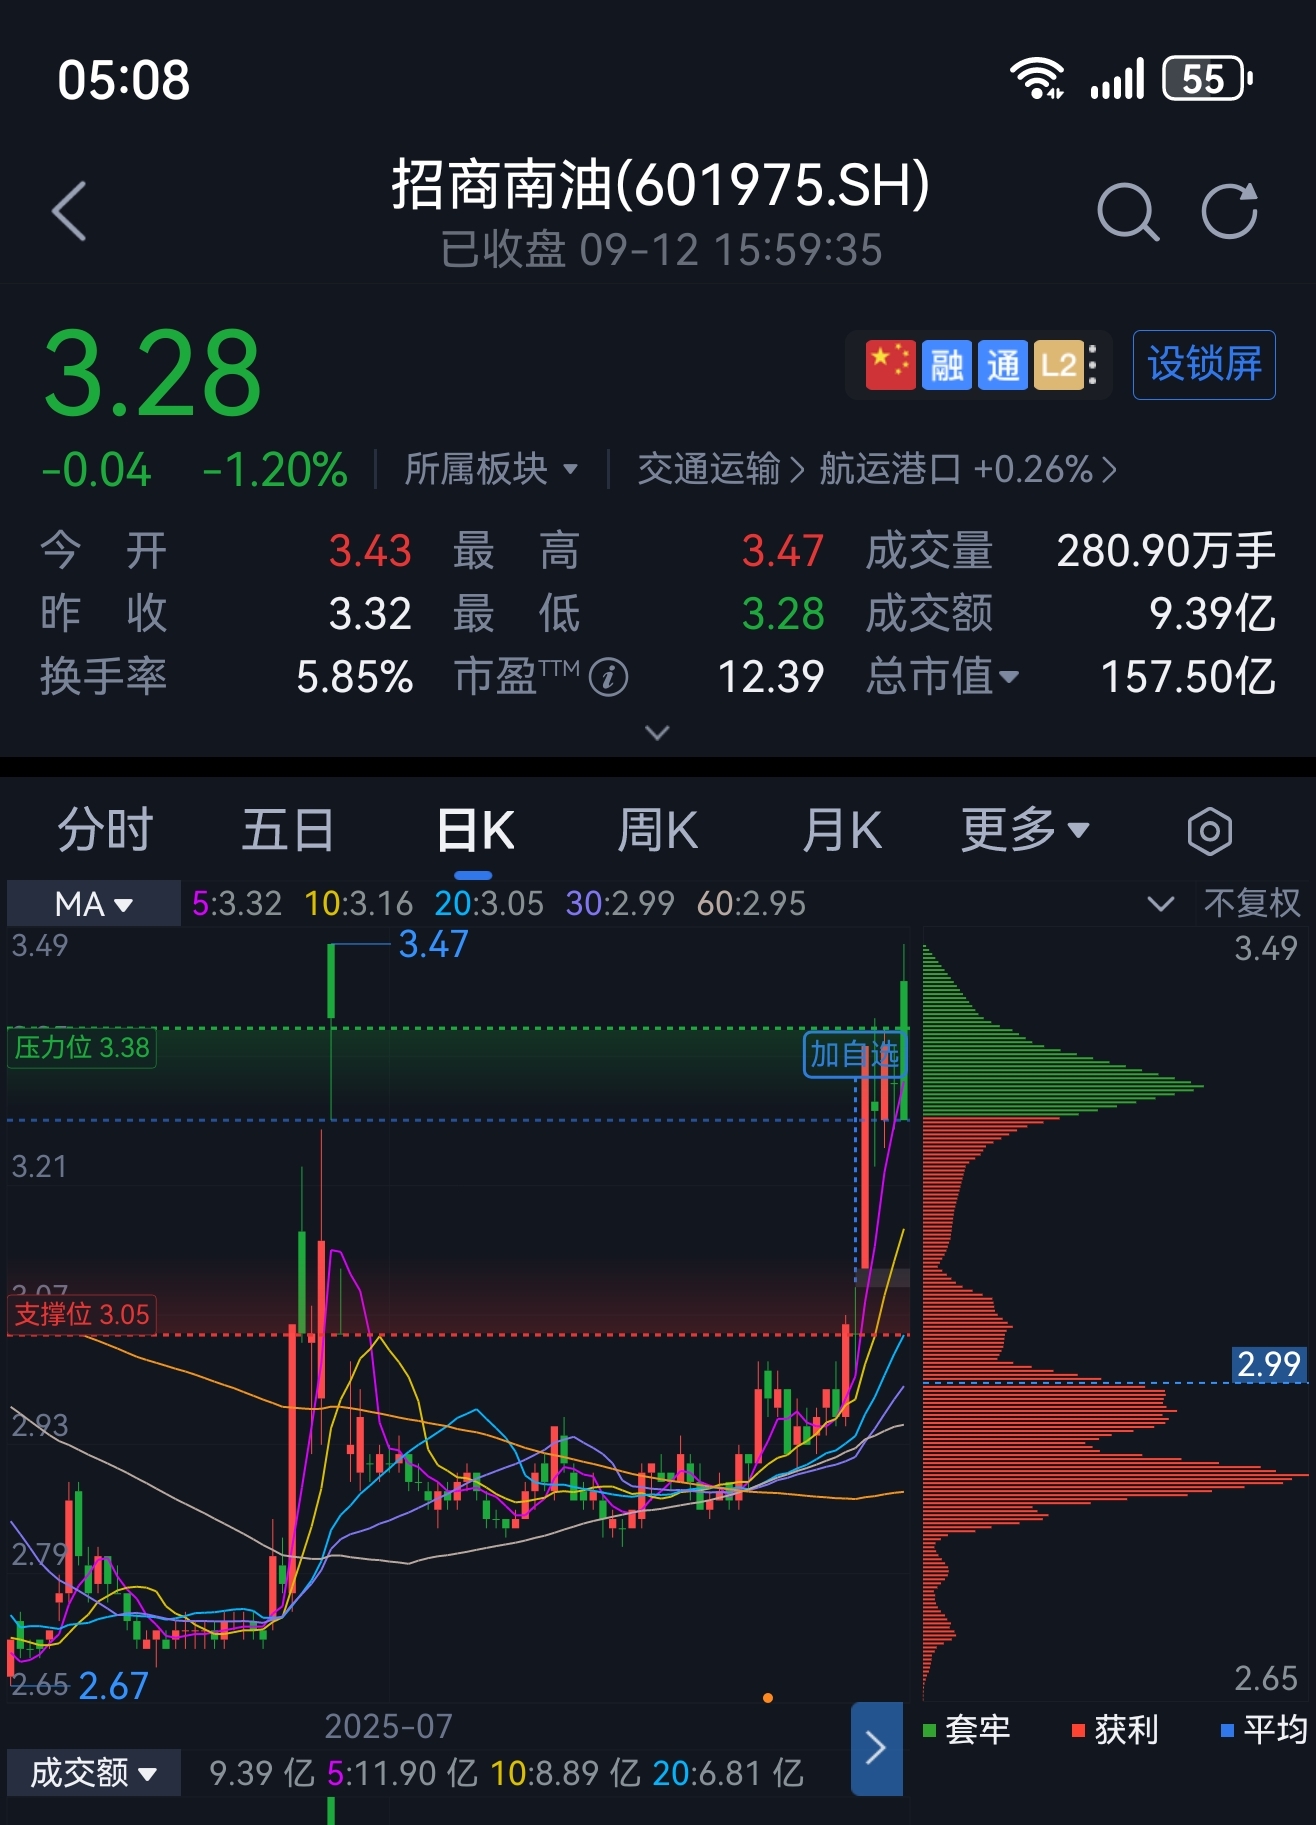The width and height of the screenshot is (1316, 1825).
Task: Tap the 市盈 12.39 value
Action: click(x=771, y=677)
